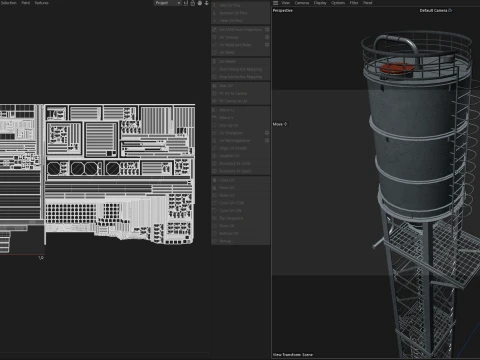480x360 pixels.
Task: Stop Interactive Mapping
Action: [240, 77]
